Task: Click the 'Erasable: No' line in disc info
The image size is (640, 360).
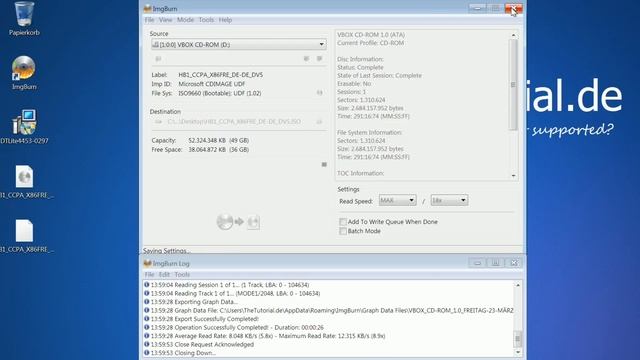Action: [354, 84]
